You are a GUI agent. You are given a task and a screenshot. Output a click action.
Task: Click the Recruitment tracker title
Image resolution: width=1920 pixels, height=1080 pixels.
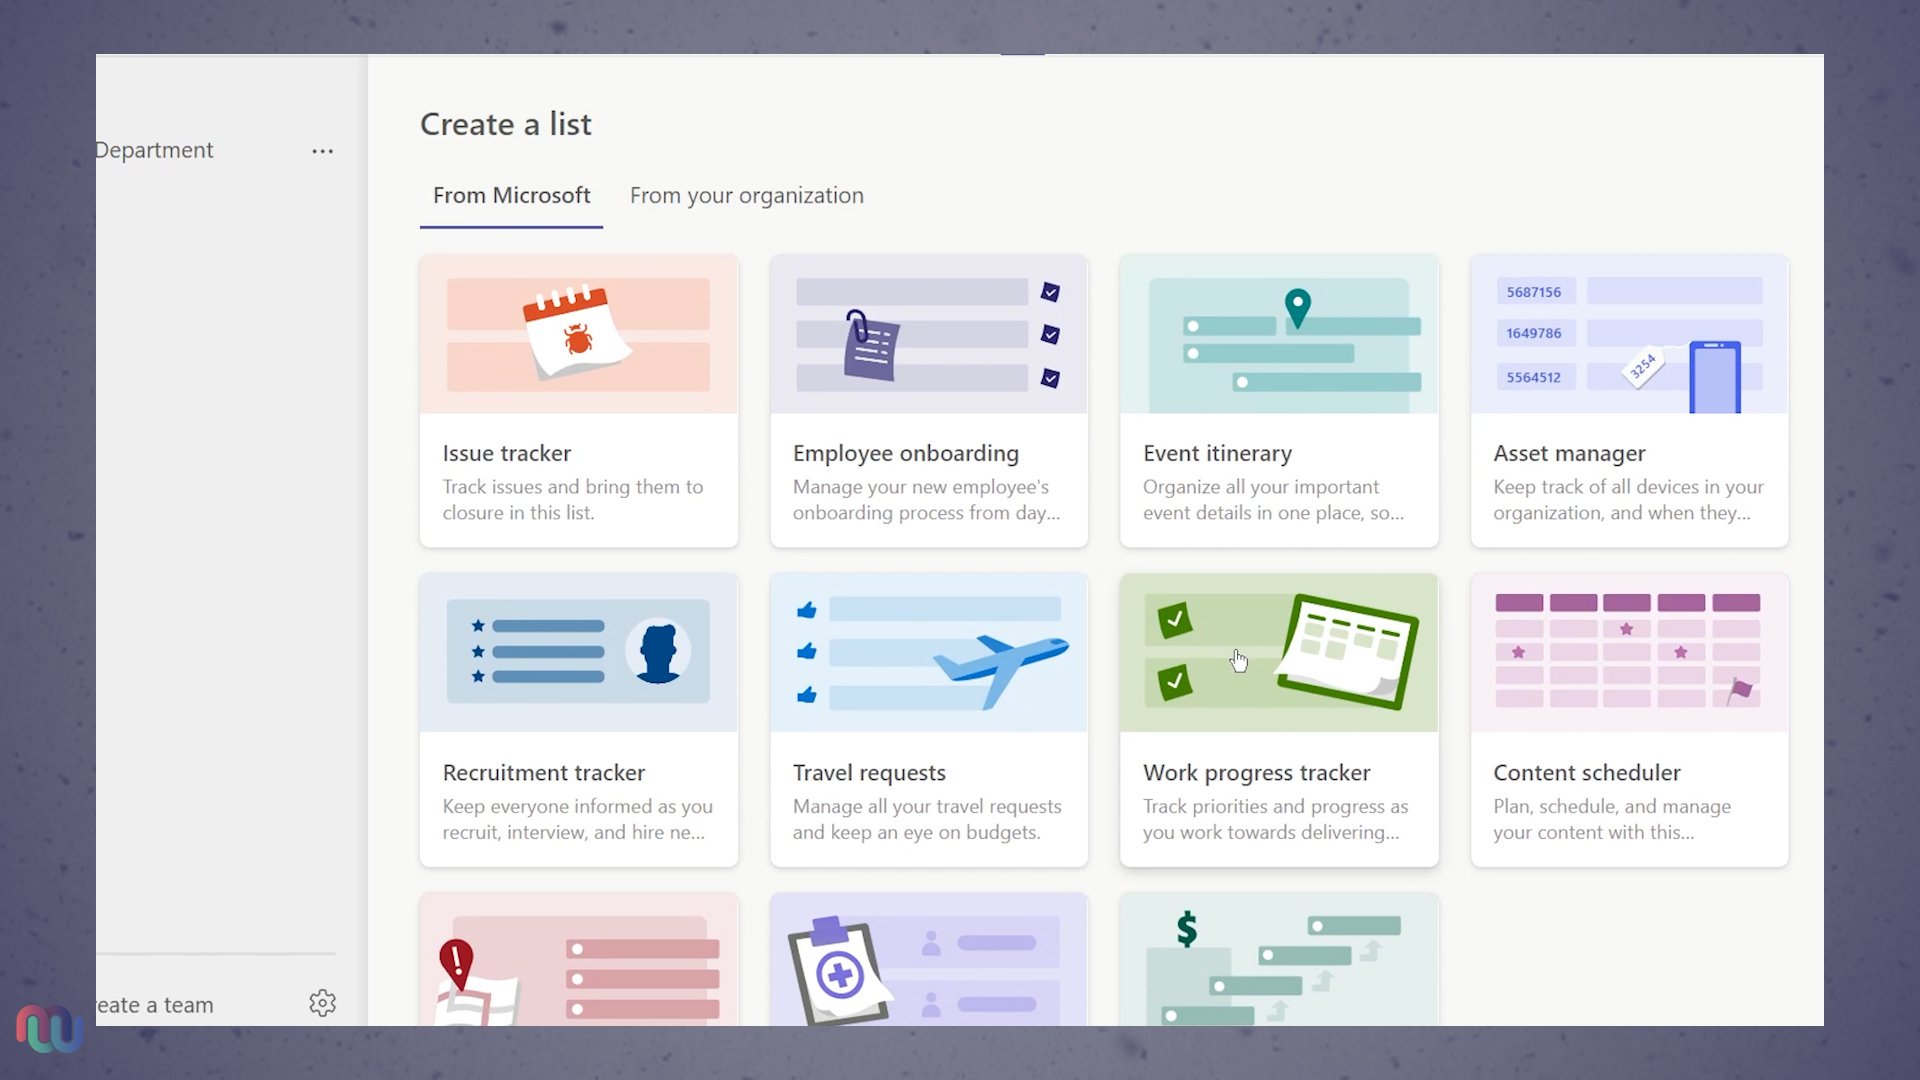[544, 772]
